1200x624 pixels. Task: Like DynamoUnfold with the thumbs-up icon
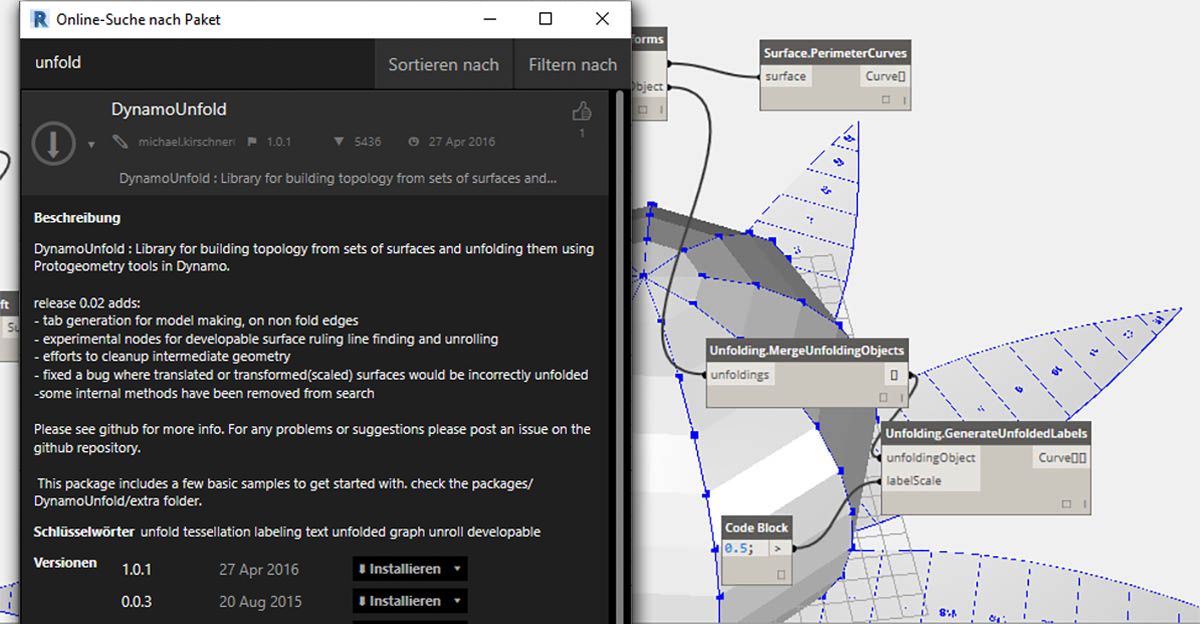(581, 111)
